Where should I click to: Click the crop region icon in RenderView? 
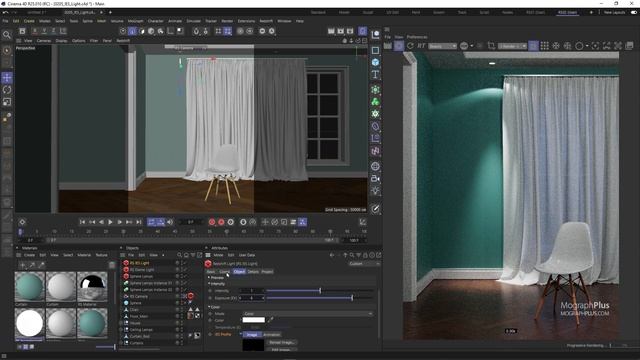click(x=491, y=46)
